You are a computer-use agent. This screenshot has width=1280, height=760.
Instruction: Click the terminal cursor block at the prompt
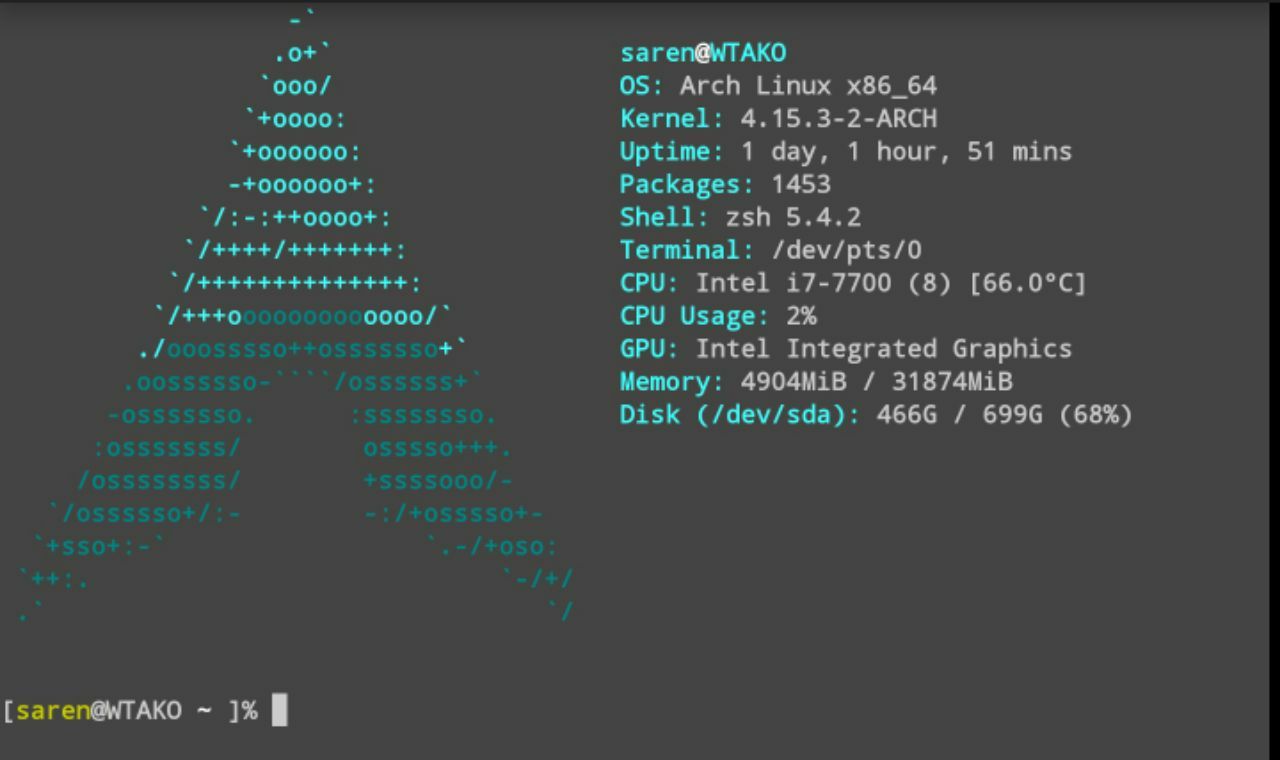[x=279, y=710]
